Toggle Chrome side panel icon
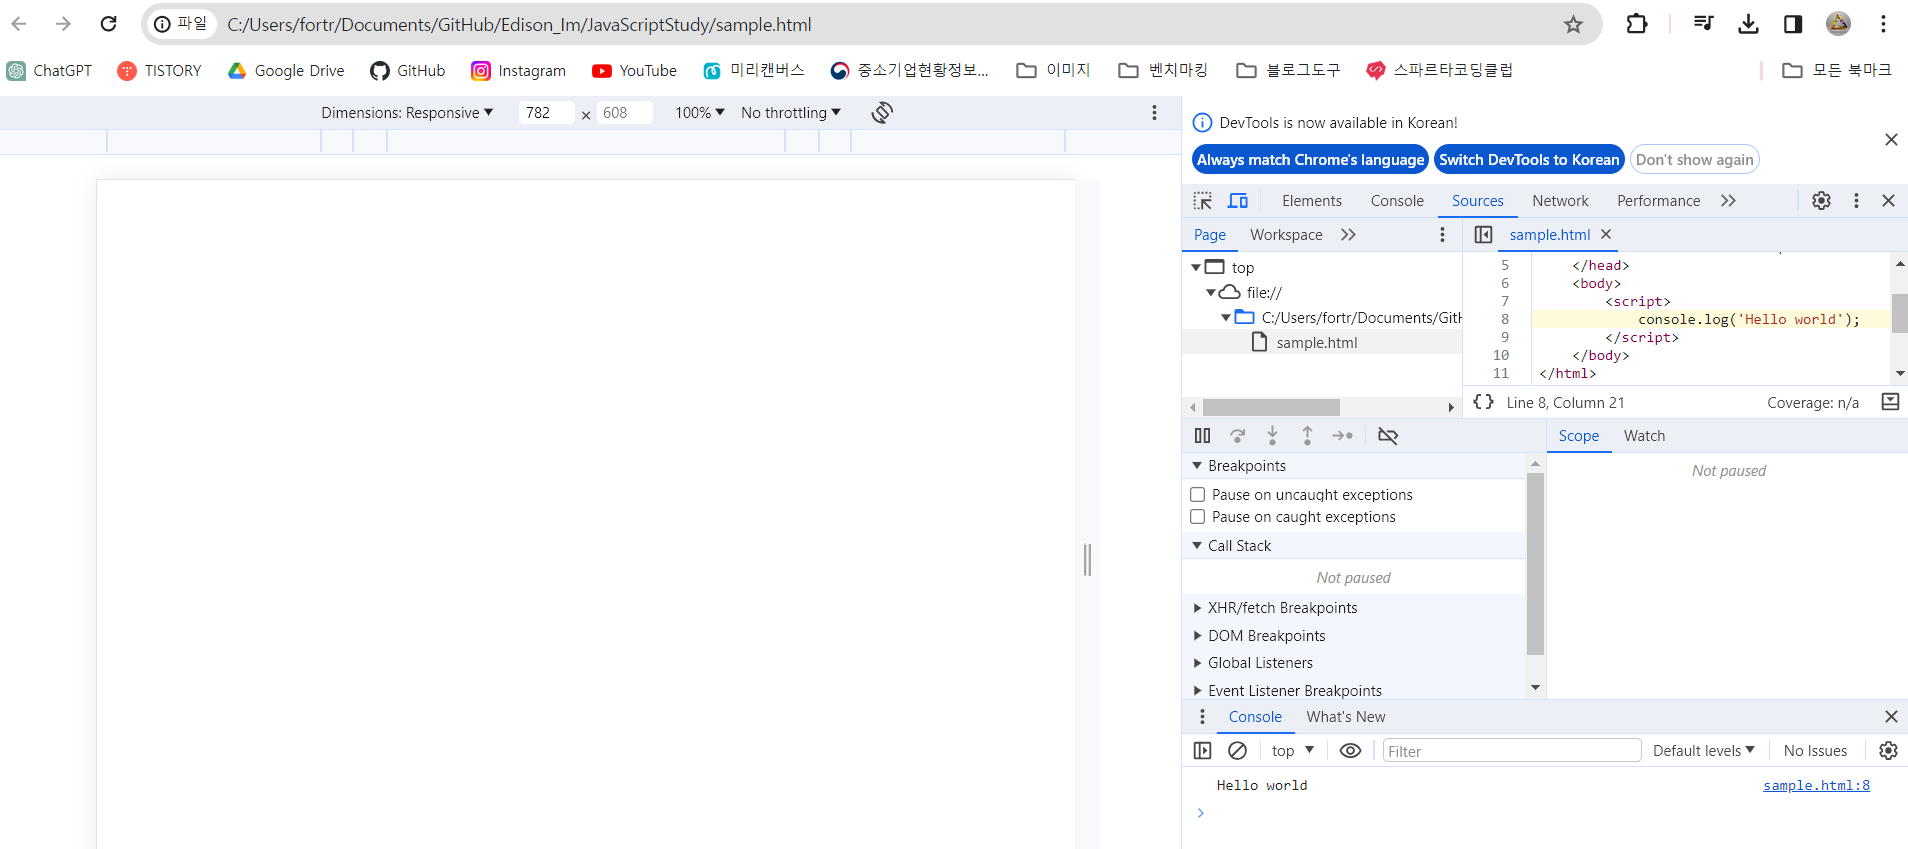The image size is (1908, 849). coord(1793,24)
